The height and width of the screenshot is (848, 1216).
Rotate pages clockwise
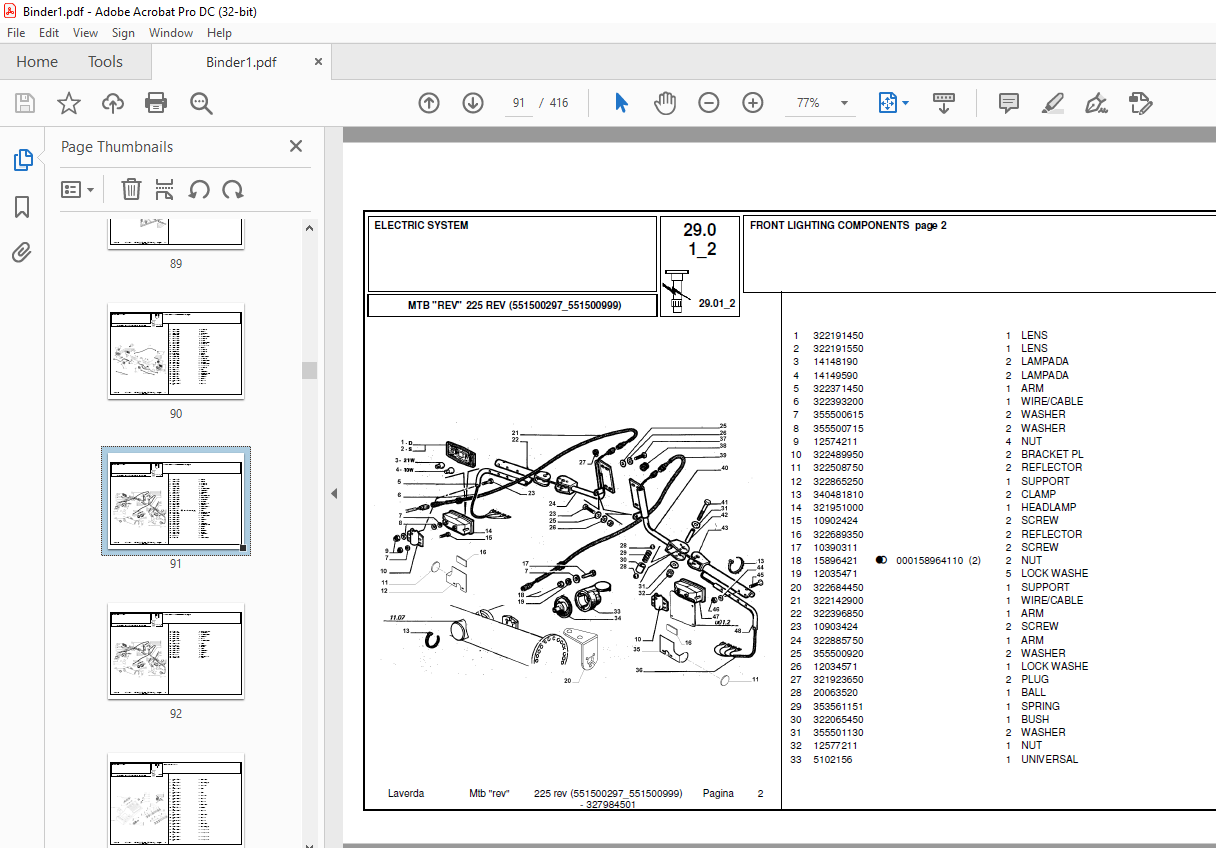click(233, 189)
